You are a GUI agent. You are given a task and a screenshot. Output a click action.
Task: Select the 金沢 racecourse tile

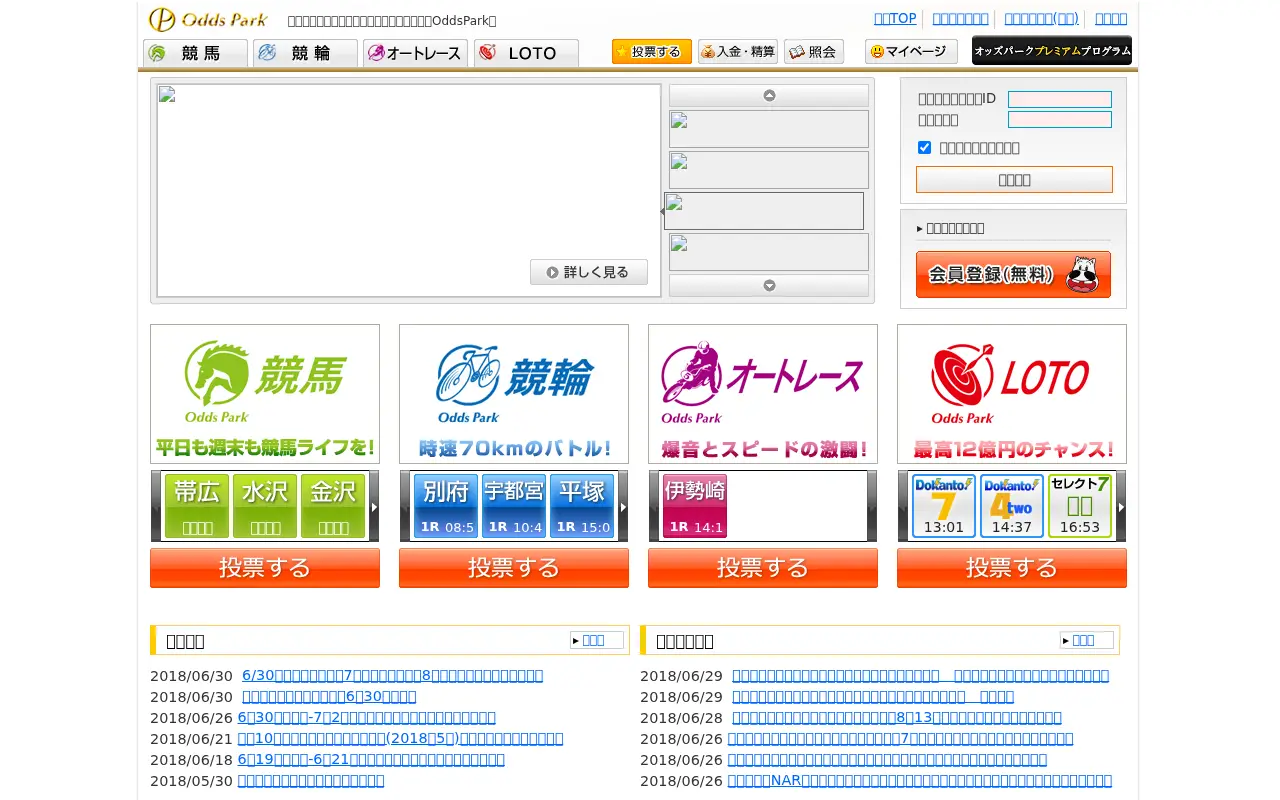click(333, 506)
